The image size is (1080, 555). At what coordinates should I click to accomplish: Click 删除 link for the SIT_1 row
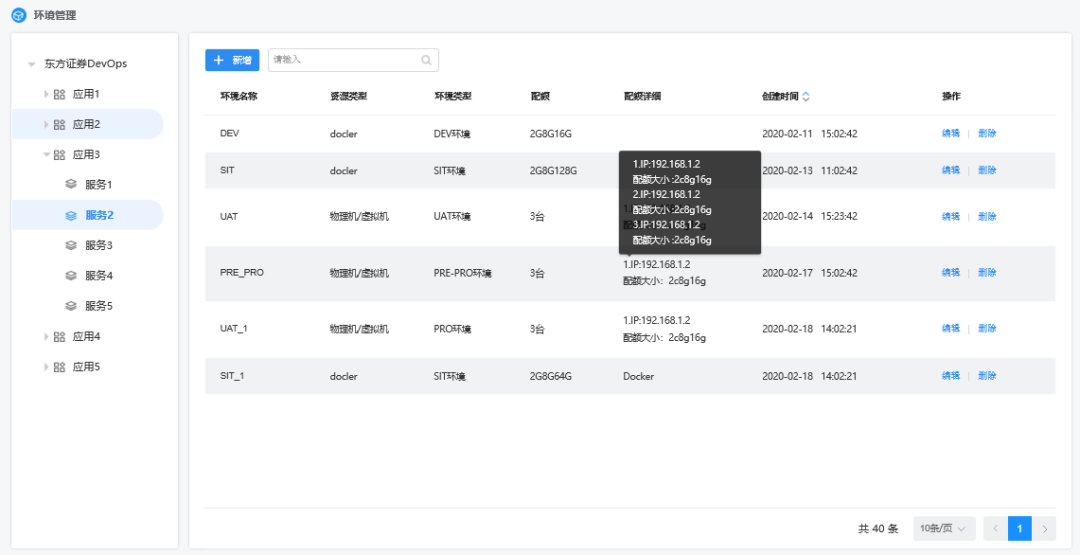[x=987, y=376]
